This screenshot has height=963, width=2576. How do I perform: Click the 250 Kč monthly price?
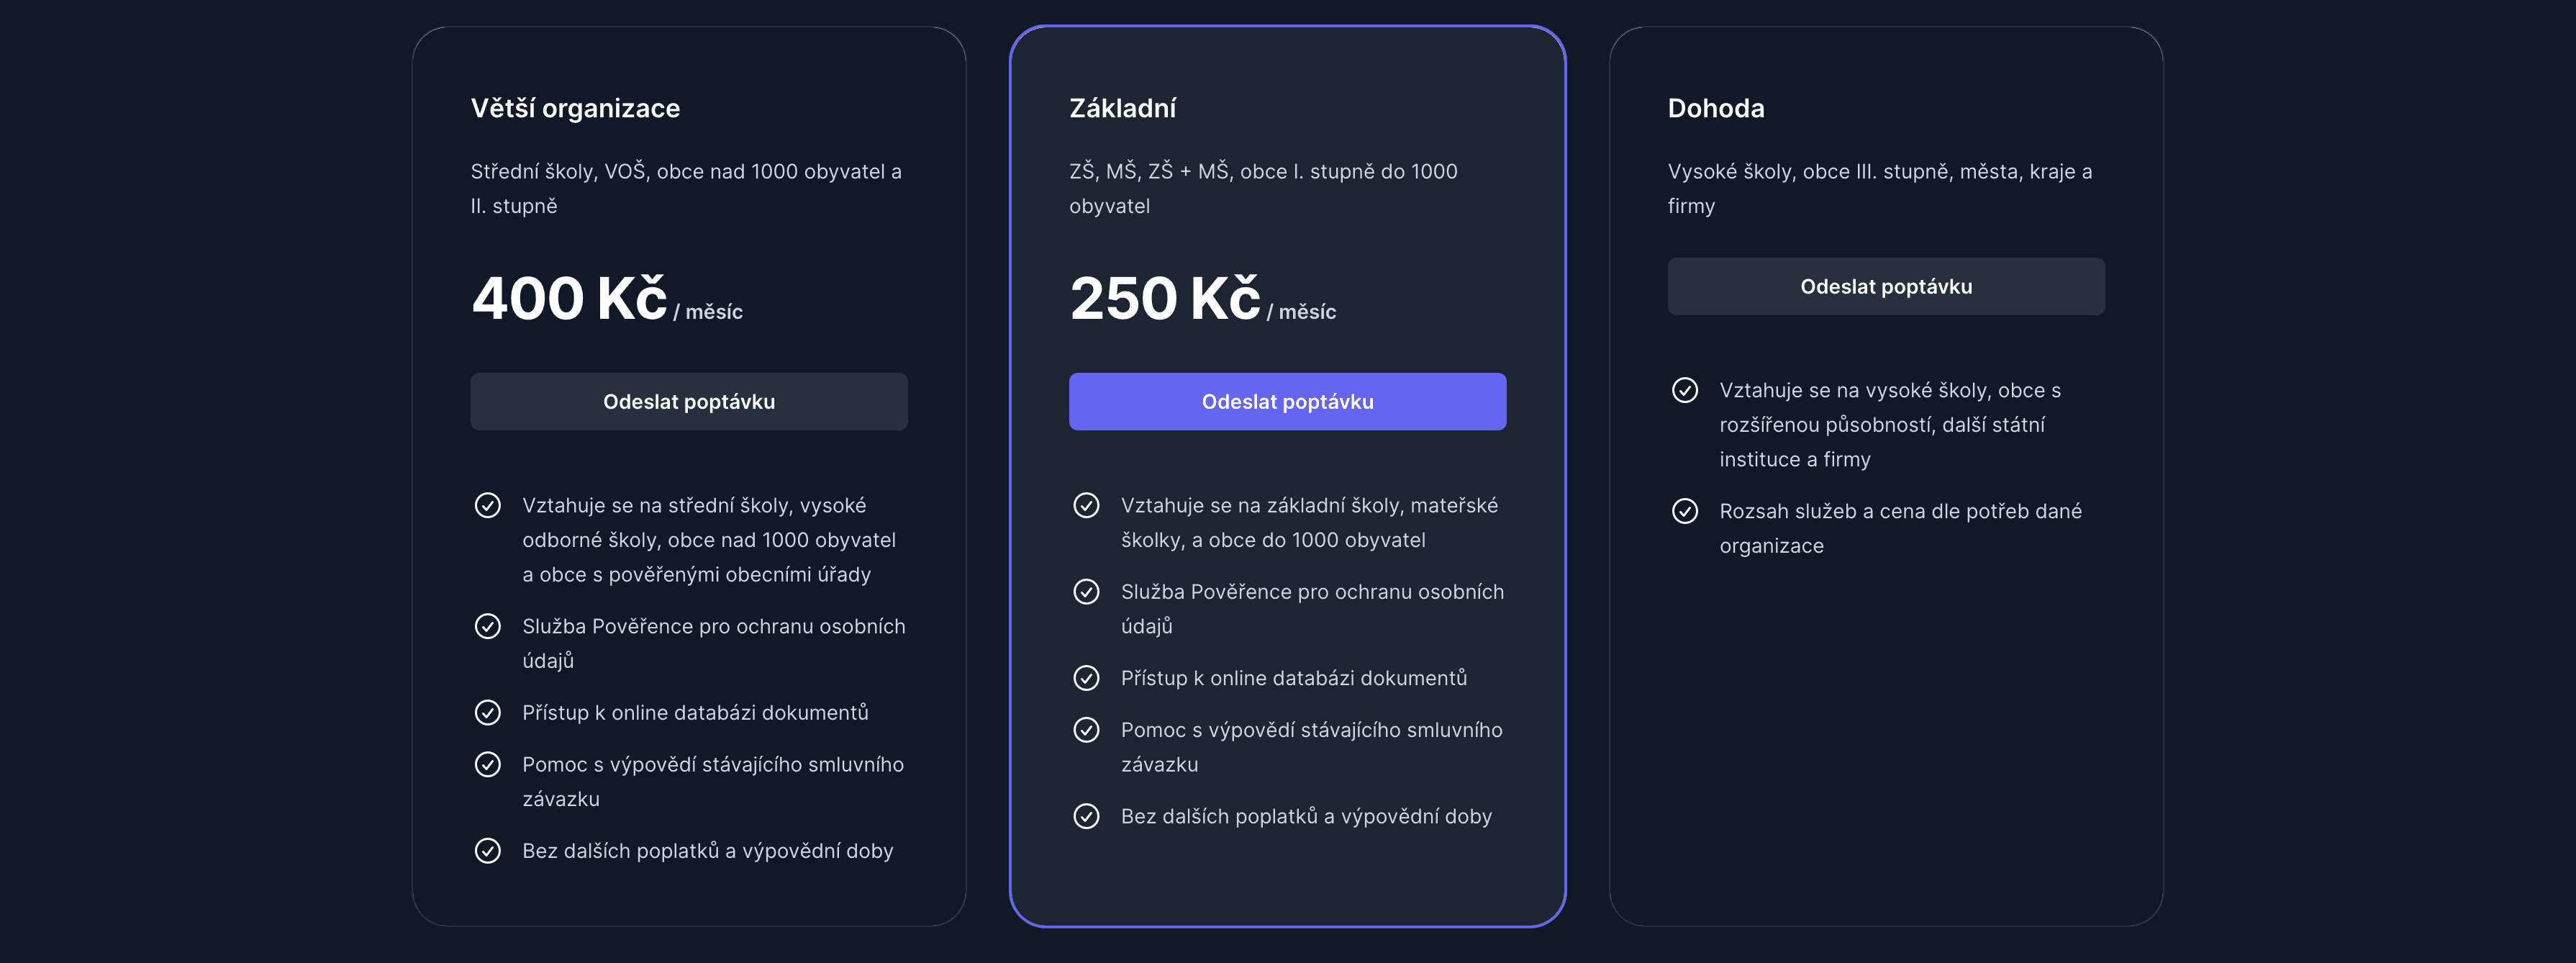(1165, 299)
